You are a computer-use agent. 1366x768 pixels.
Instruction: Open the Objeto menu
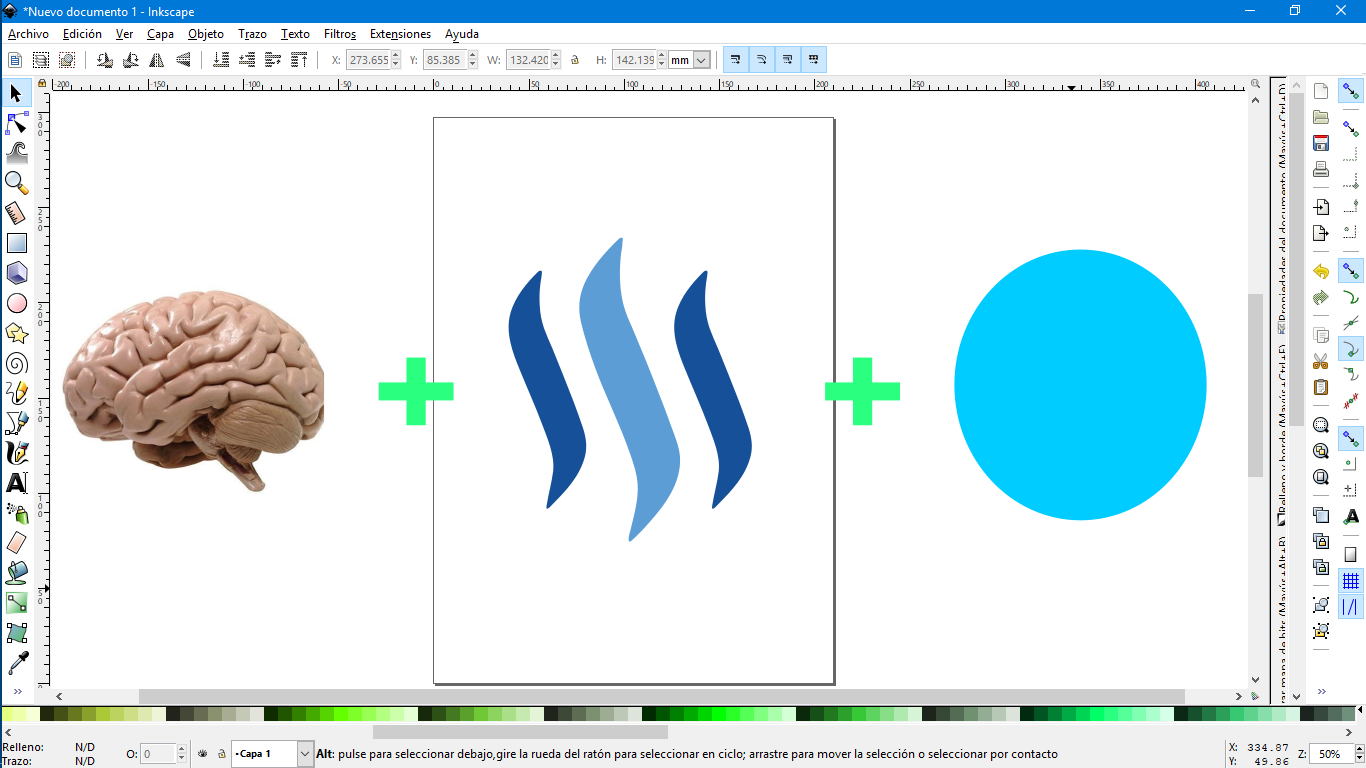pyautogui.click(x=206, y=34)
